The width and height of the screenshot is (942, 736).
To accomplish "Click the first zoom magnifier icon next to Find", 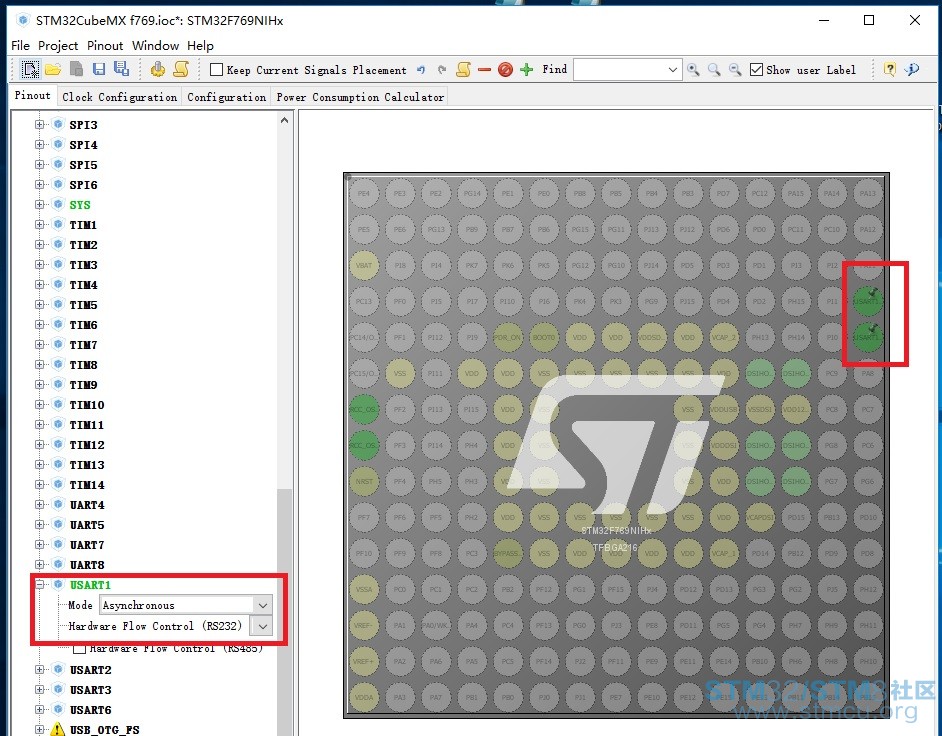I will pyautogui.click(x=693, y=70).
